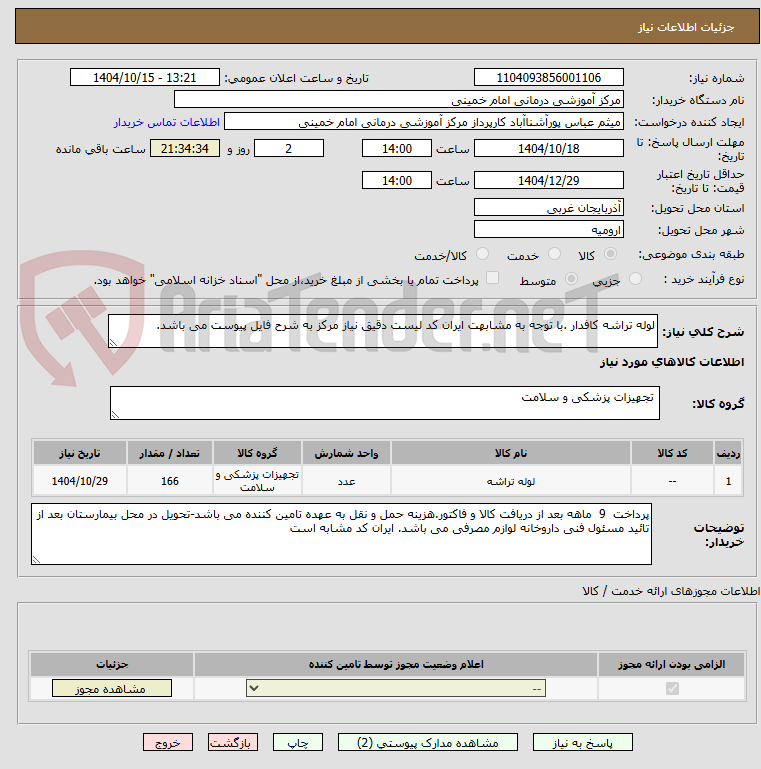Click the واحد شمارش column header
761x769 pixels.
pos(346,453)
